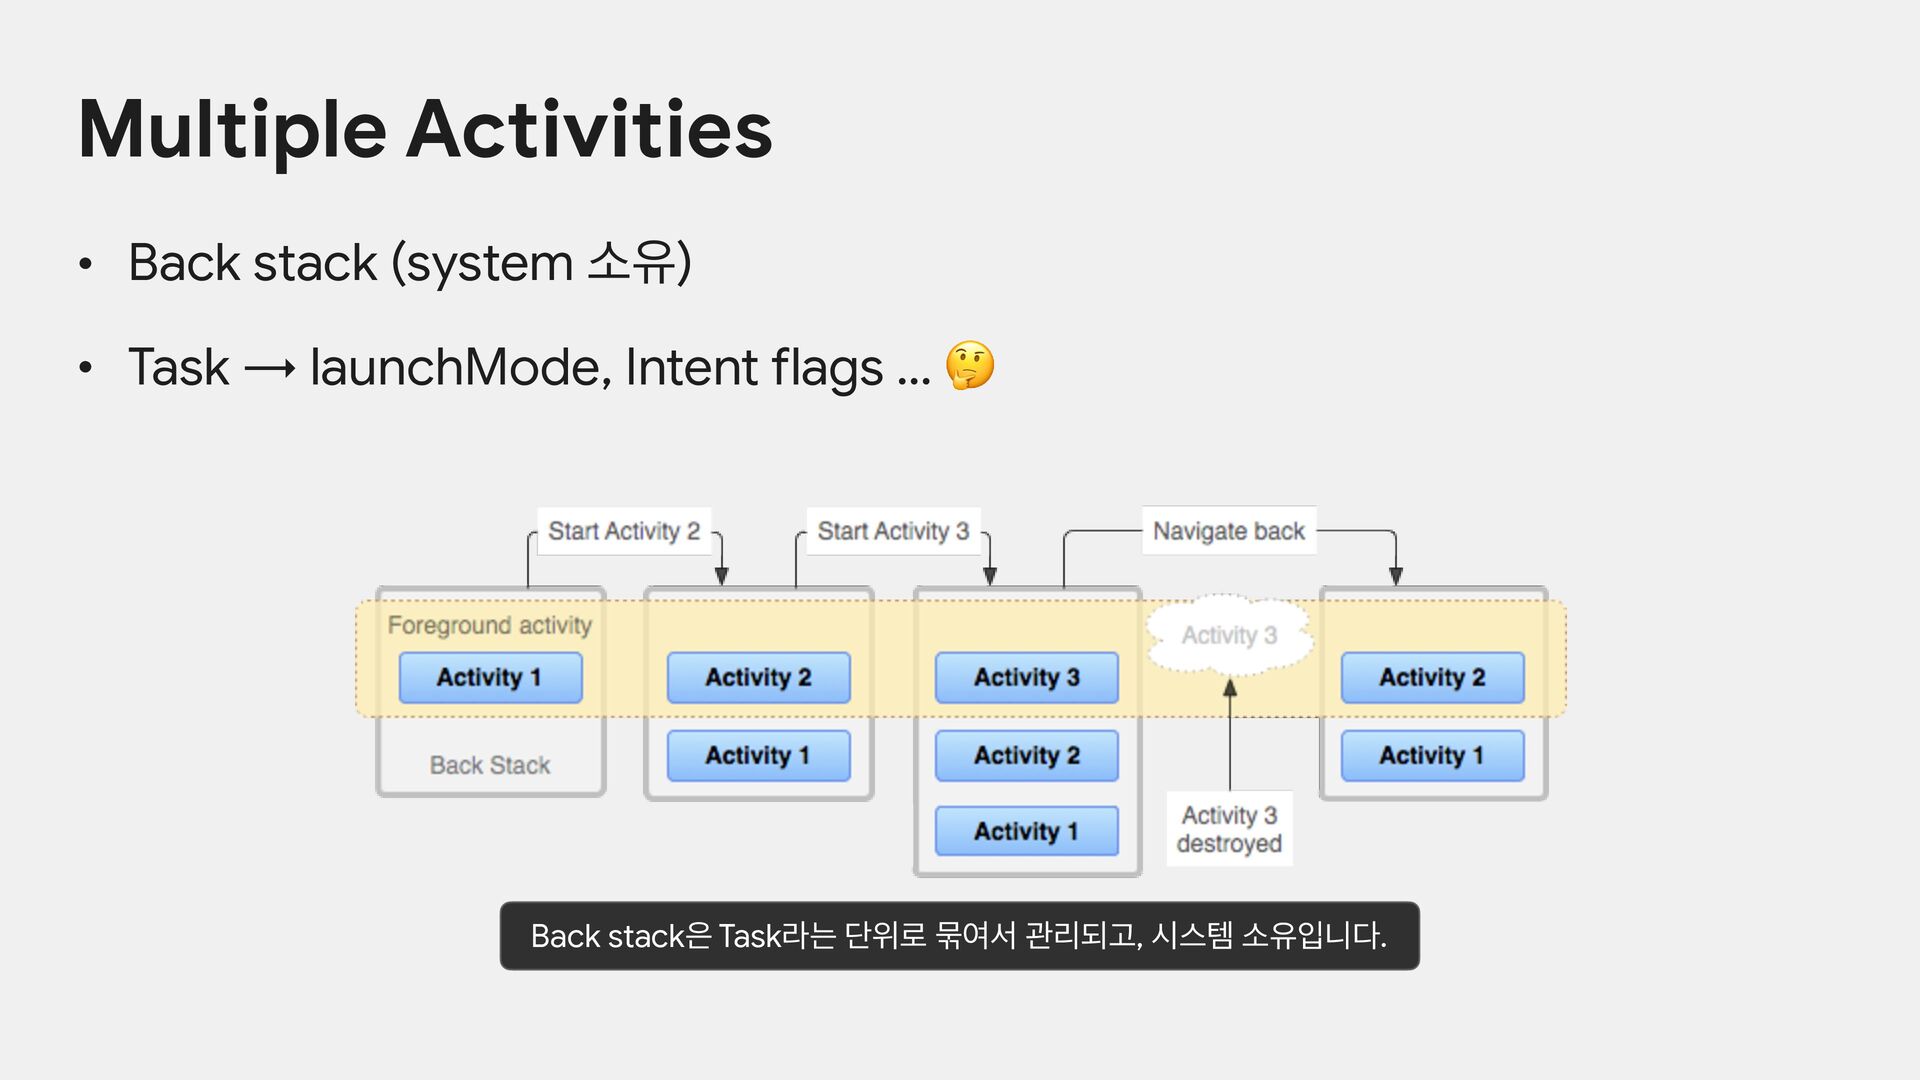Viewport: 1920px width, 1080px height.
Task: Click the Back Stack label in first box
Action: tap(490, 765)
